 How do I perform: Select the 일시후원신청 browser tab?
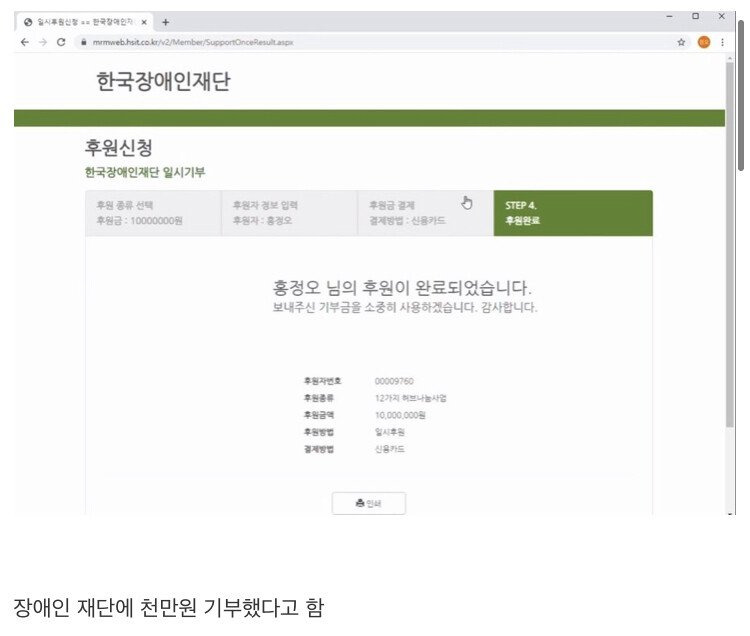click(x=84, y=22)
